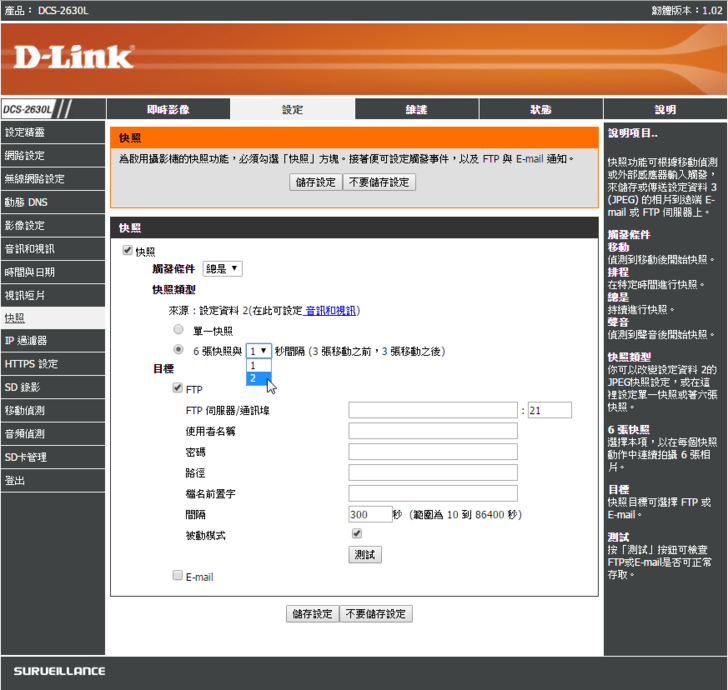Select the 6 張快照 radio button
The height and width of the screenshot is (690, 728).
[178, 350]
